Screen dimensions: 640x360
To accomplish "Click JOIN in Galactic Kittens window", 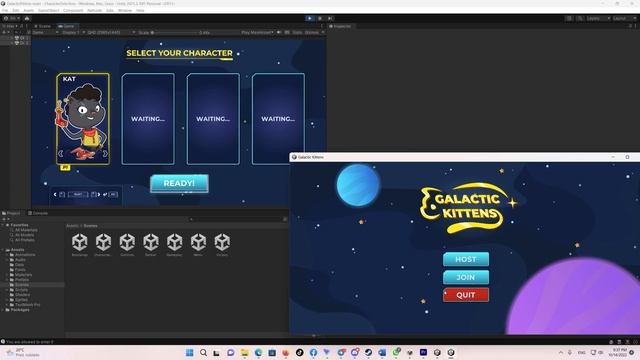I will [x=466, y=277].
